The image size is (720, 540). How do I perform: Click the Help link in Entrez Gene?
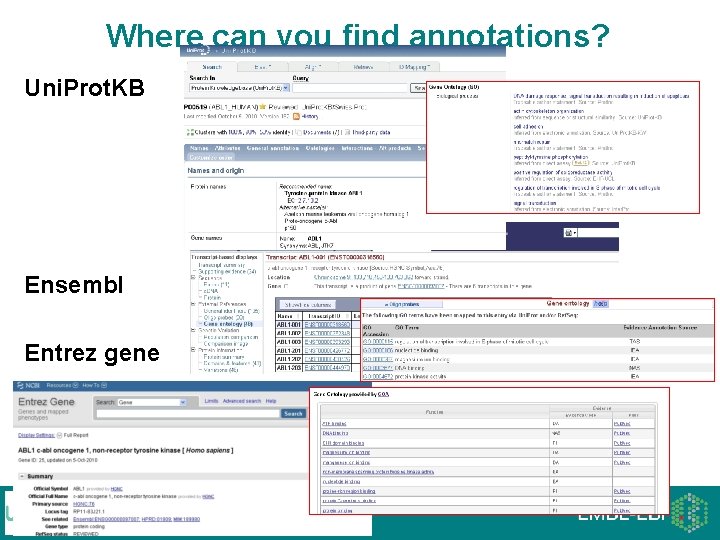point(271,401)
